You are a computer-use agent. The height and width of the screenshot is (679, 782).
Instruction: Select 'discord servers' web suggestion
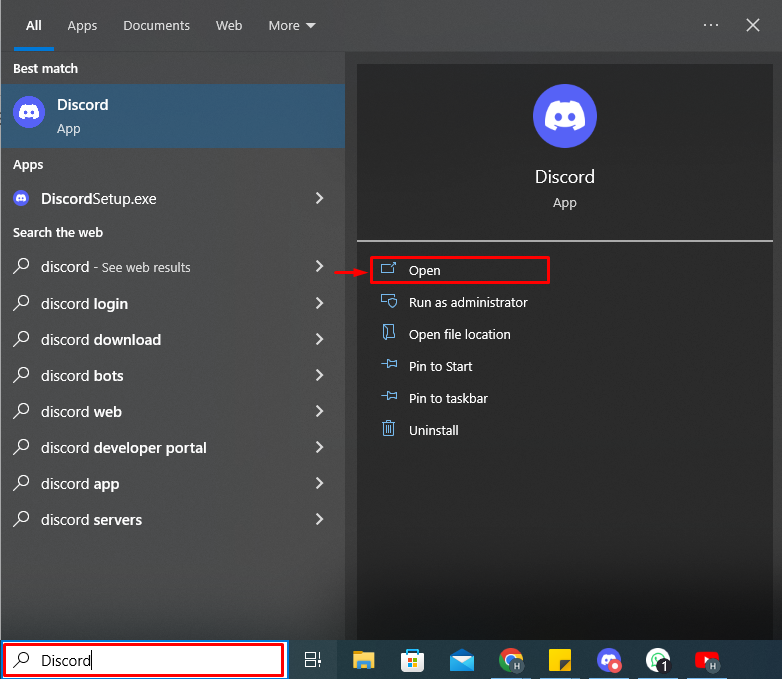point(91,520)
